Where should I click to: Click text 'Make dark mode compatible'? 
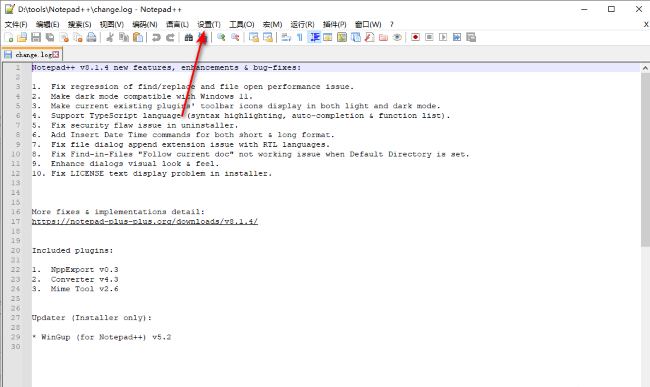(111, 96)
